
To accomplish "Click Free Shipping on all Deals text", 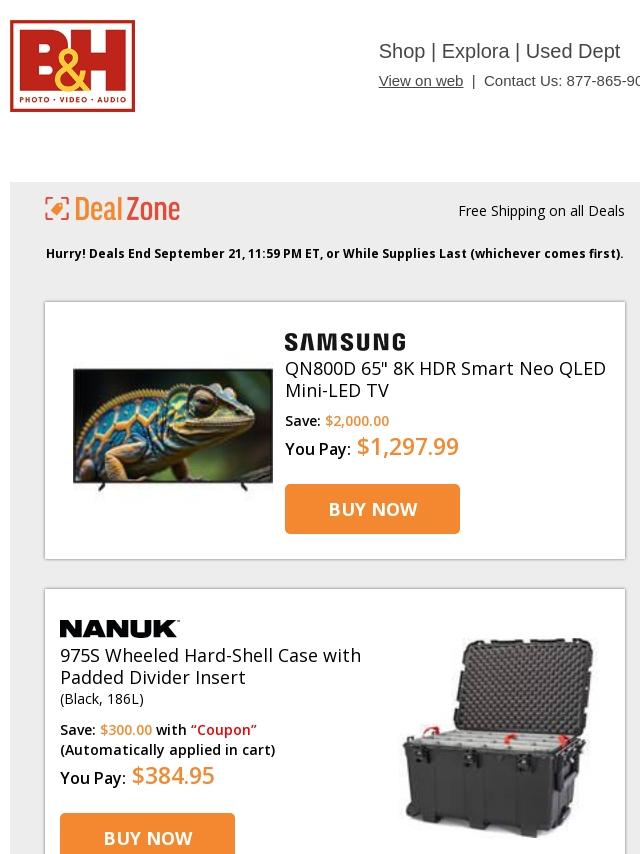I will point(541,211).
